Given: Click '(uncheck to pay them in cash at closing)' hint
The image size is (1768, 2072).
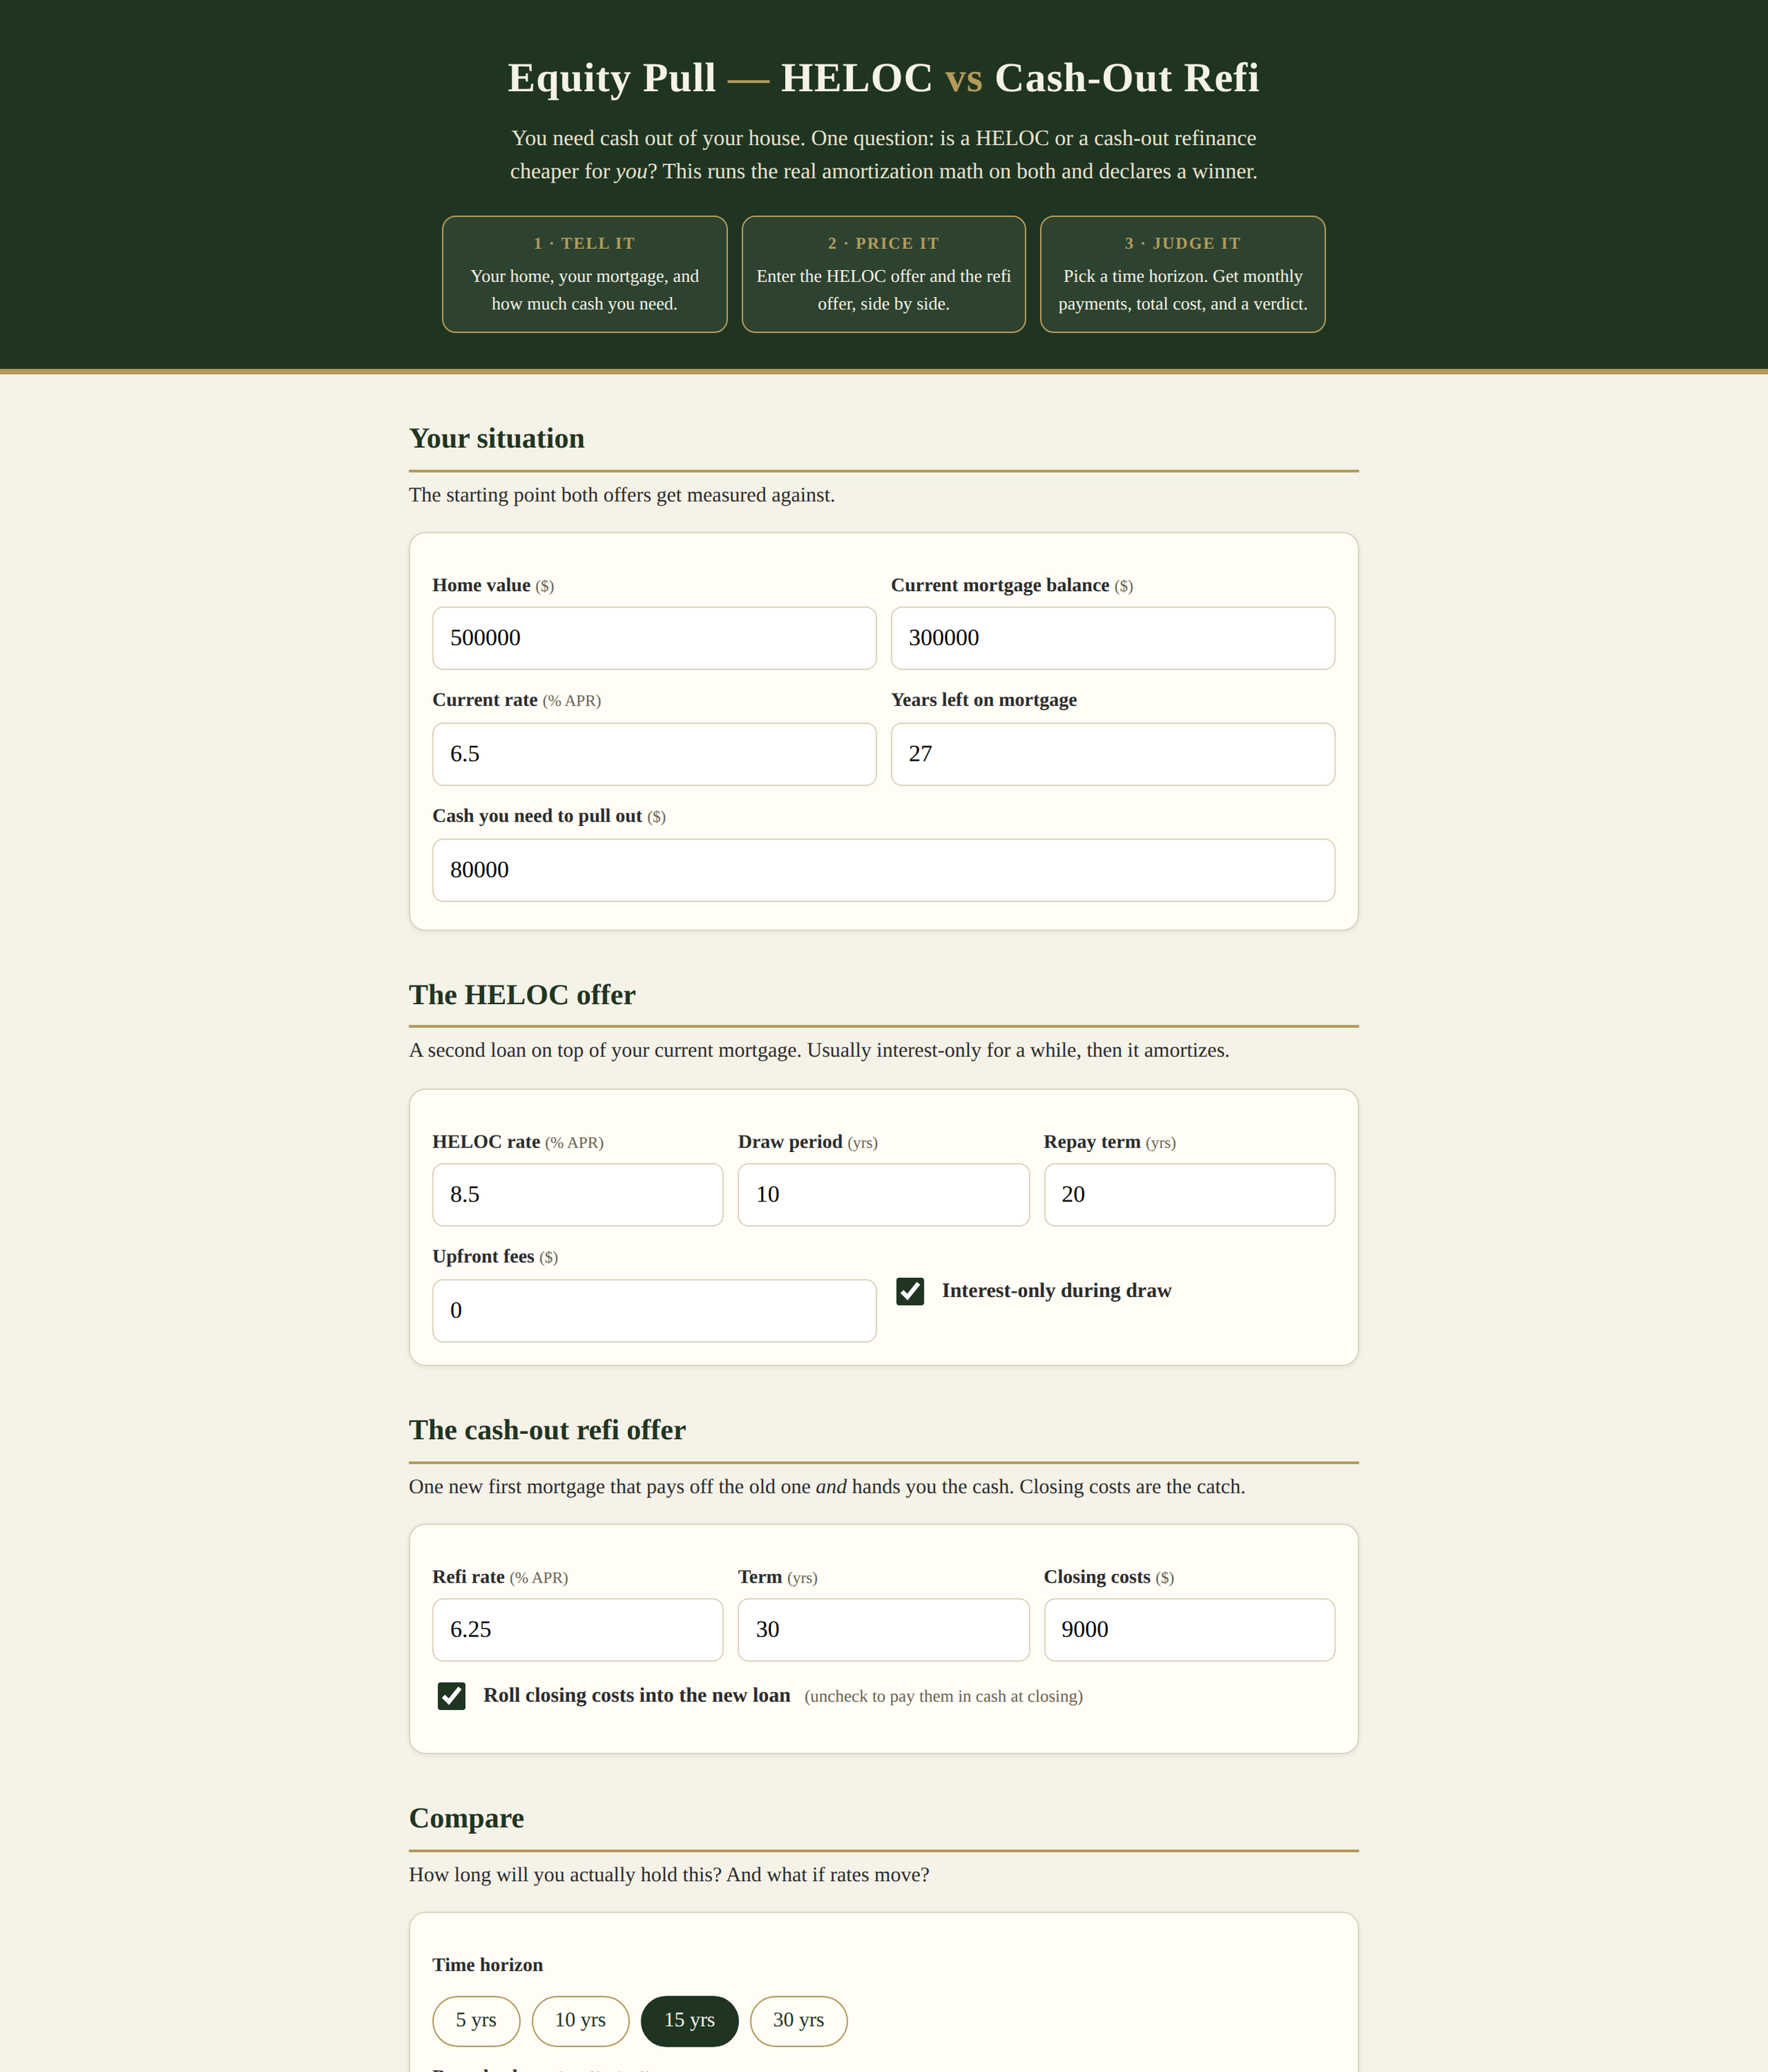Looking at the screenshot, I should pos(943,1697).
